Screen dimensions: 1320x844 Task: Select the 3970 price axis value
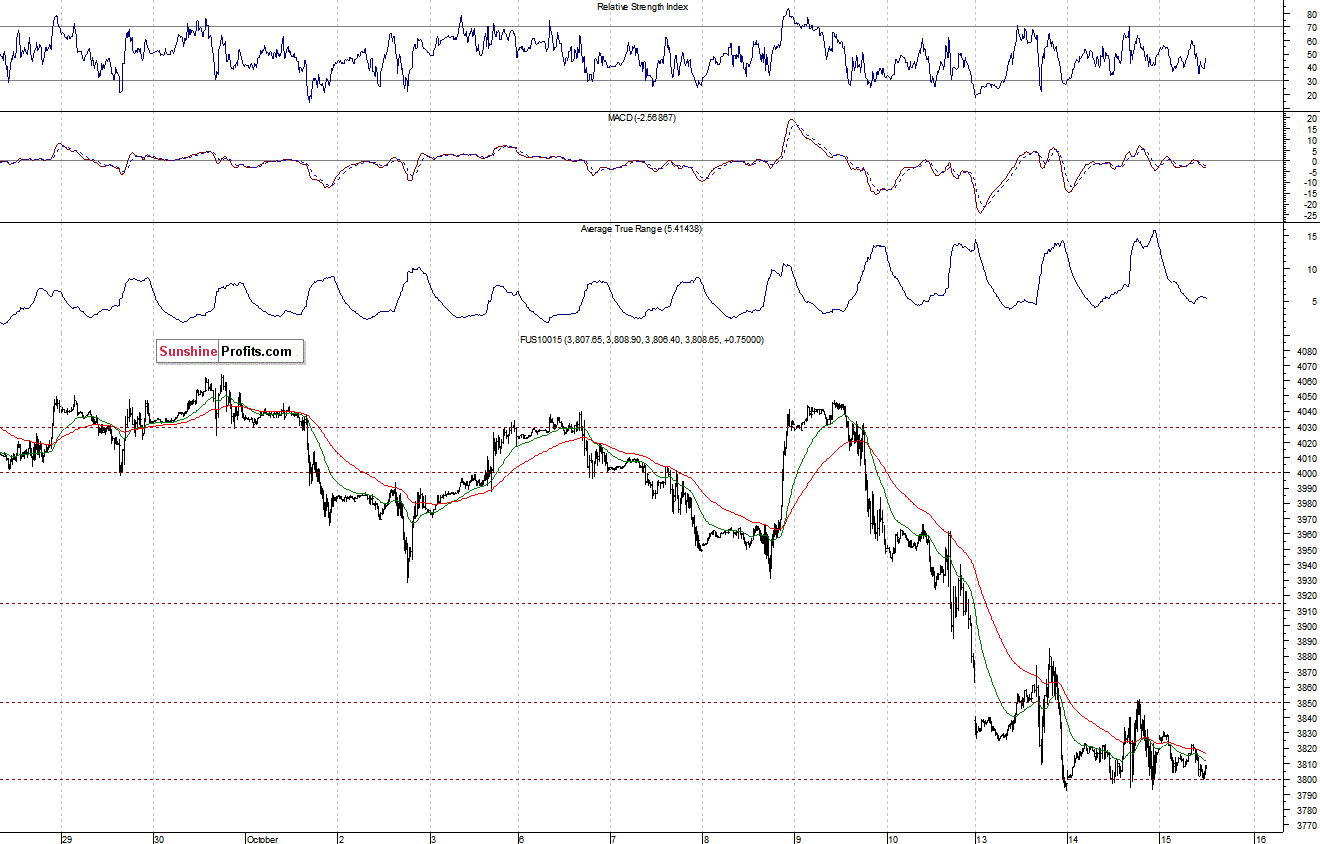[1305, 520]
